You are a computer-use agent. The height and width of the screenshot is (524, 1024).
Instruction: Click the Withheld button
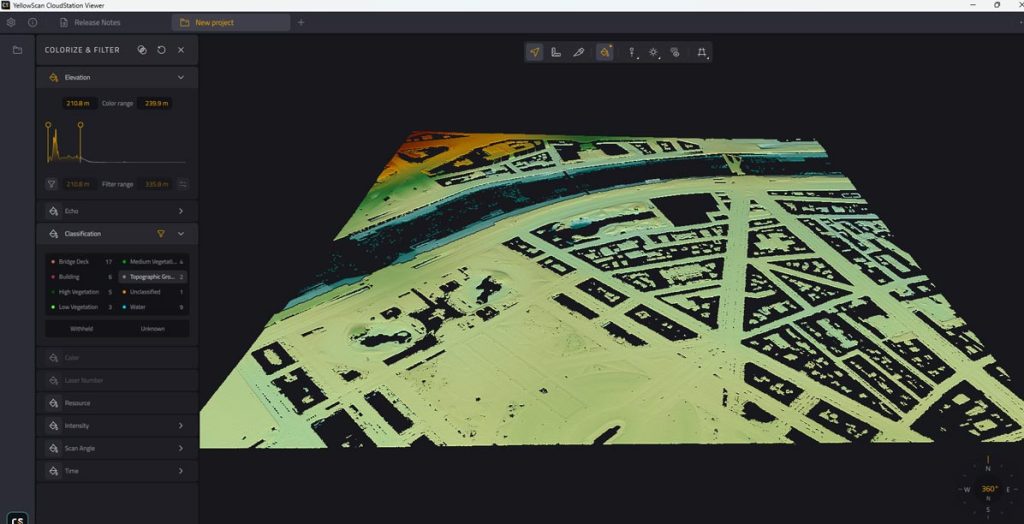pyautogui.click(x=82, y=328)
